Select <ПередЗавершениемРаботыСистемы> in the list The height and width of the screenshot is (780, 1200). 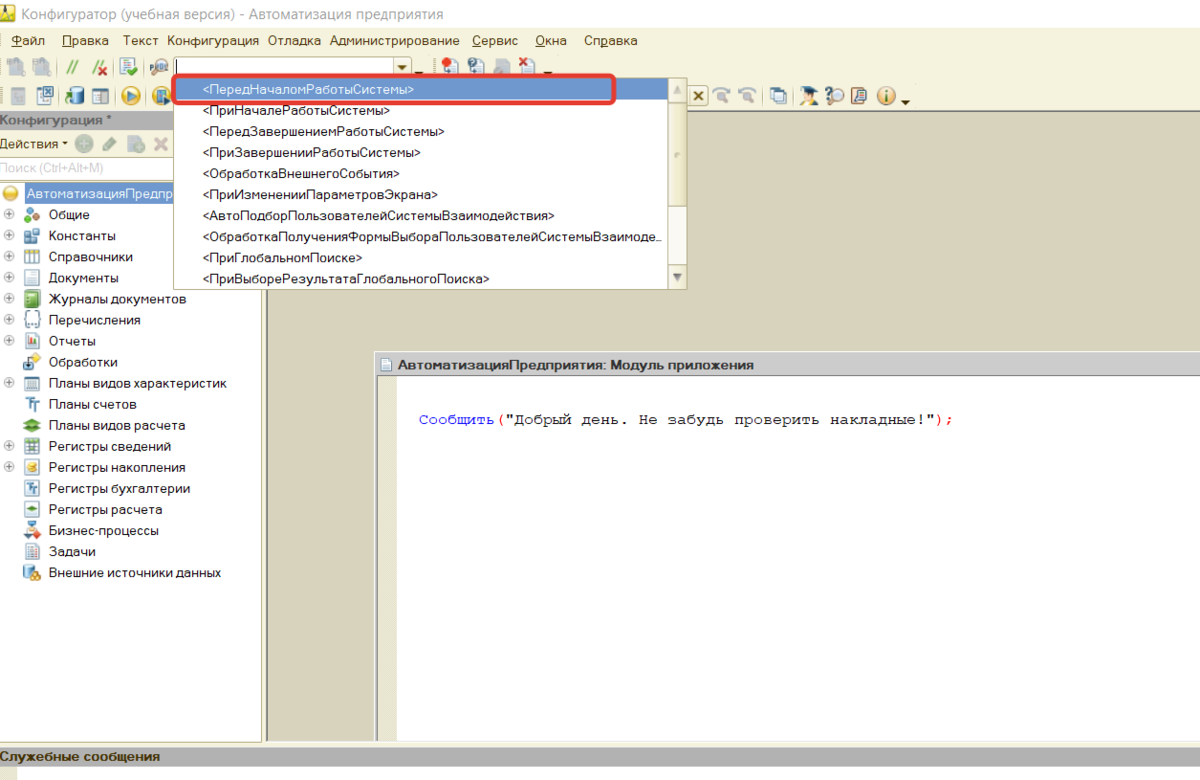420,131
